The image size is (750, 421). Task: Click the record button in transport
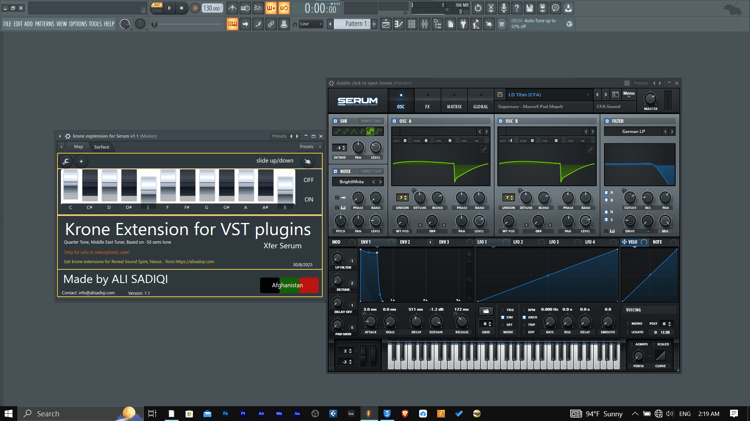pos(195,8)
